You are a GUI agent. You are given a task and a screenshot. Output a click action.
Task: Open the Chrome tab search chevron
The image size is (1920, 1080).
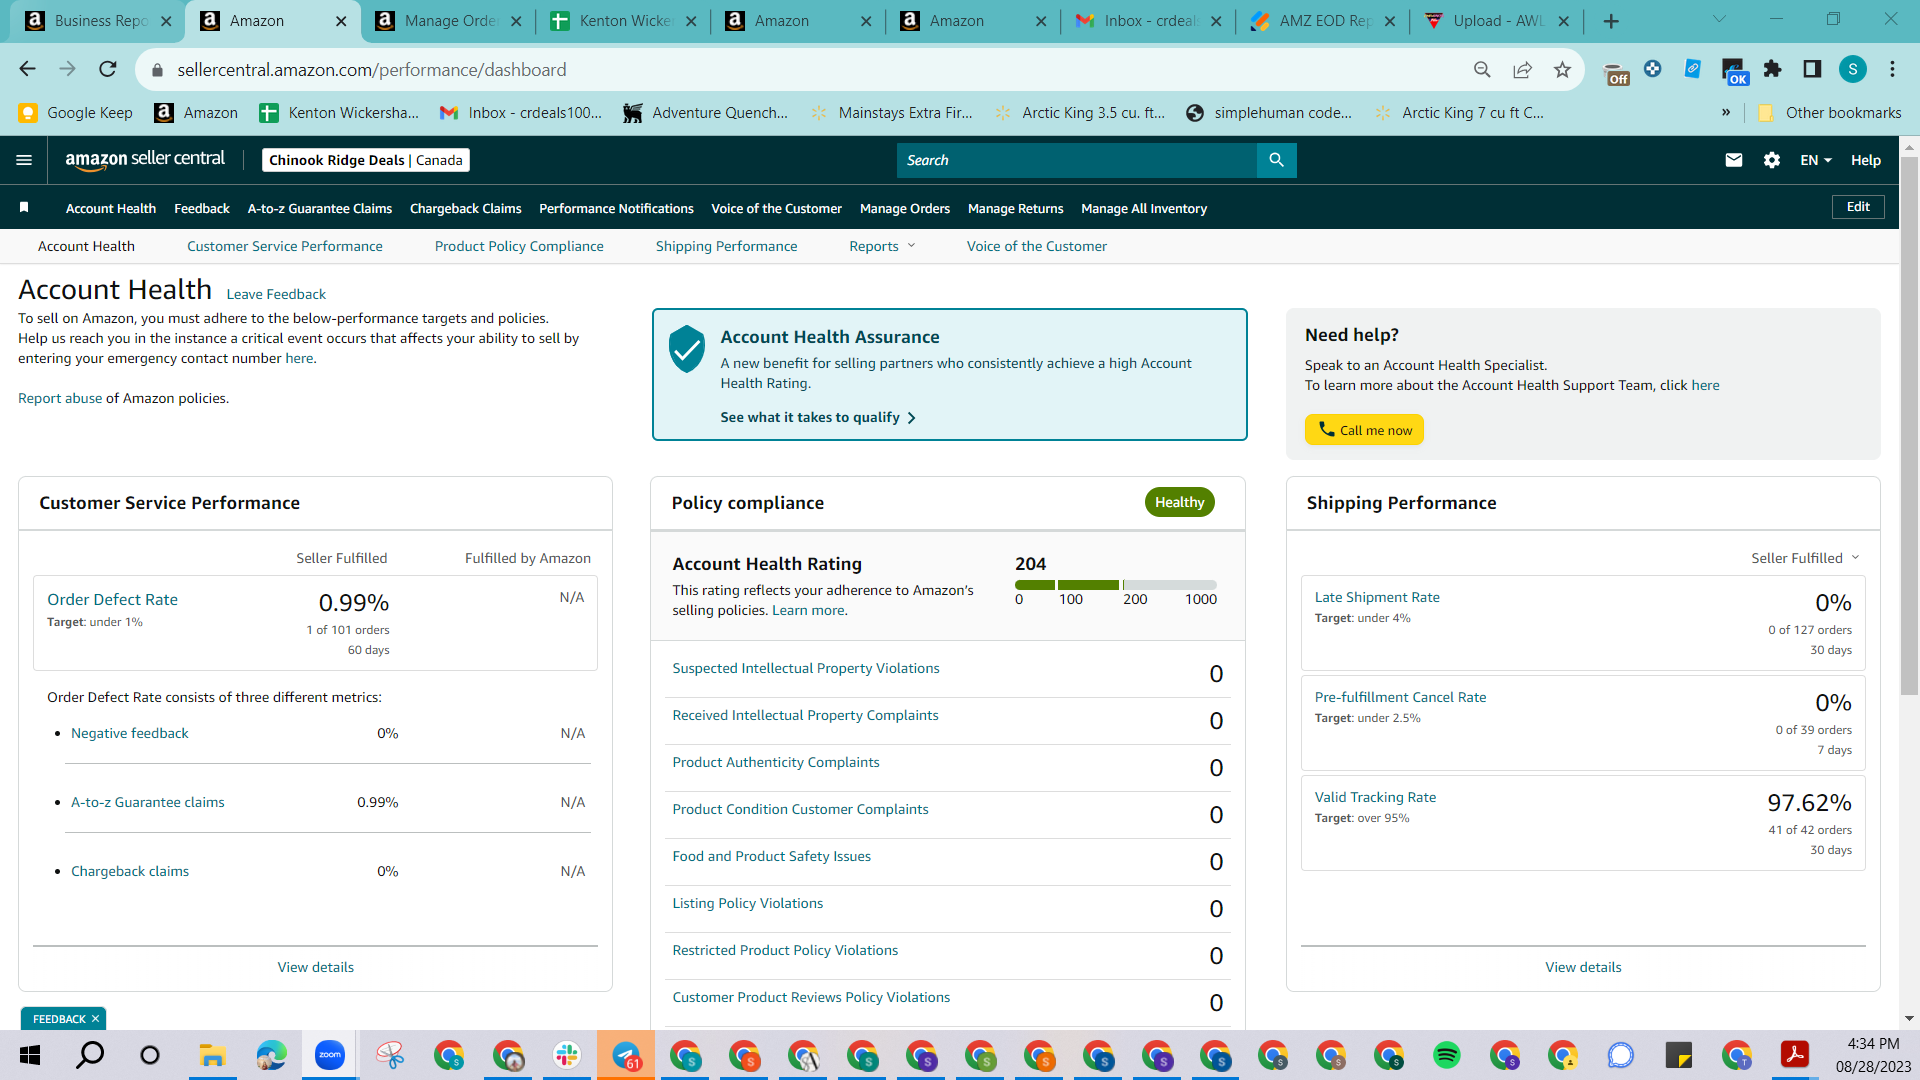[1719, 19]
